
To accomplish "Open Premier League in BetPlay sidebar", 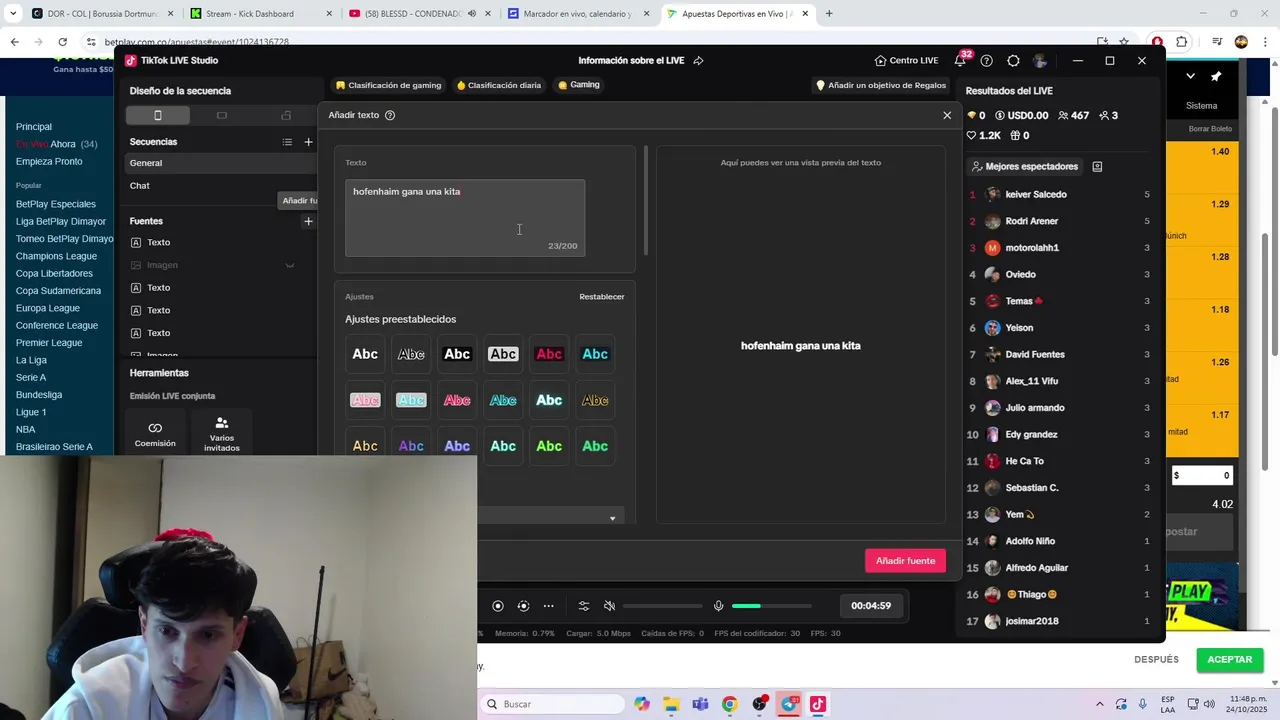I will 49,343.
